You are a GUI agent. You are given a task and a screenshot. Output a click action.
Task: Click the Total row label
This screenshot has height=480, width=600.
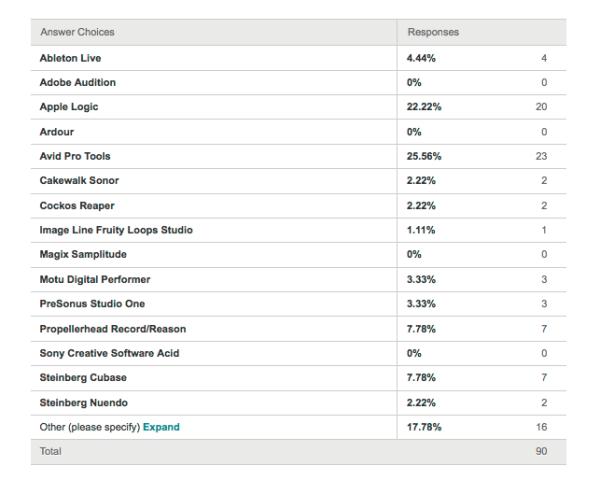coord(51,451)
